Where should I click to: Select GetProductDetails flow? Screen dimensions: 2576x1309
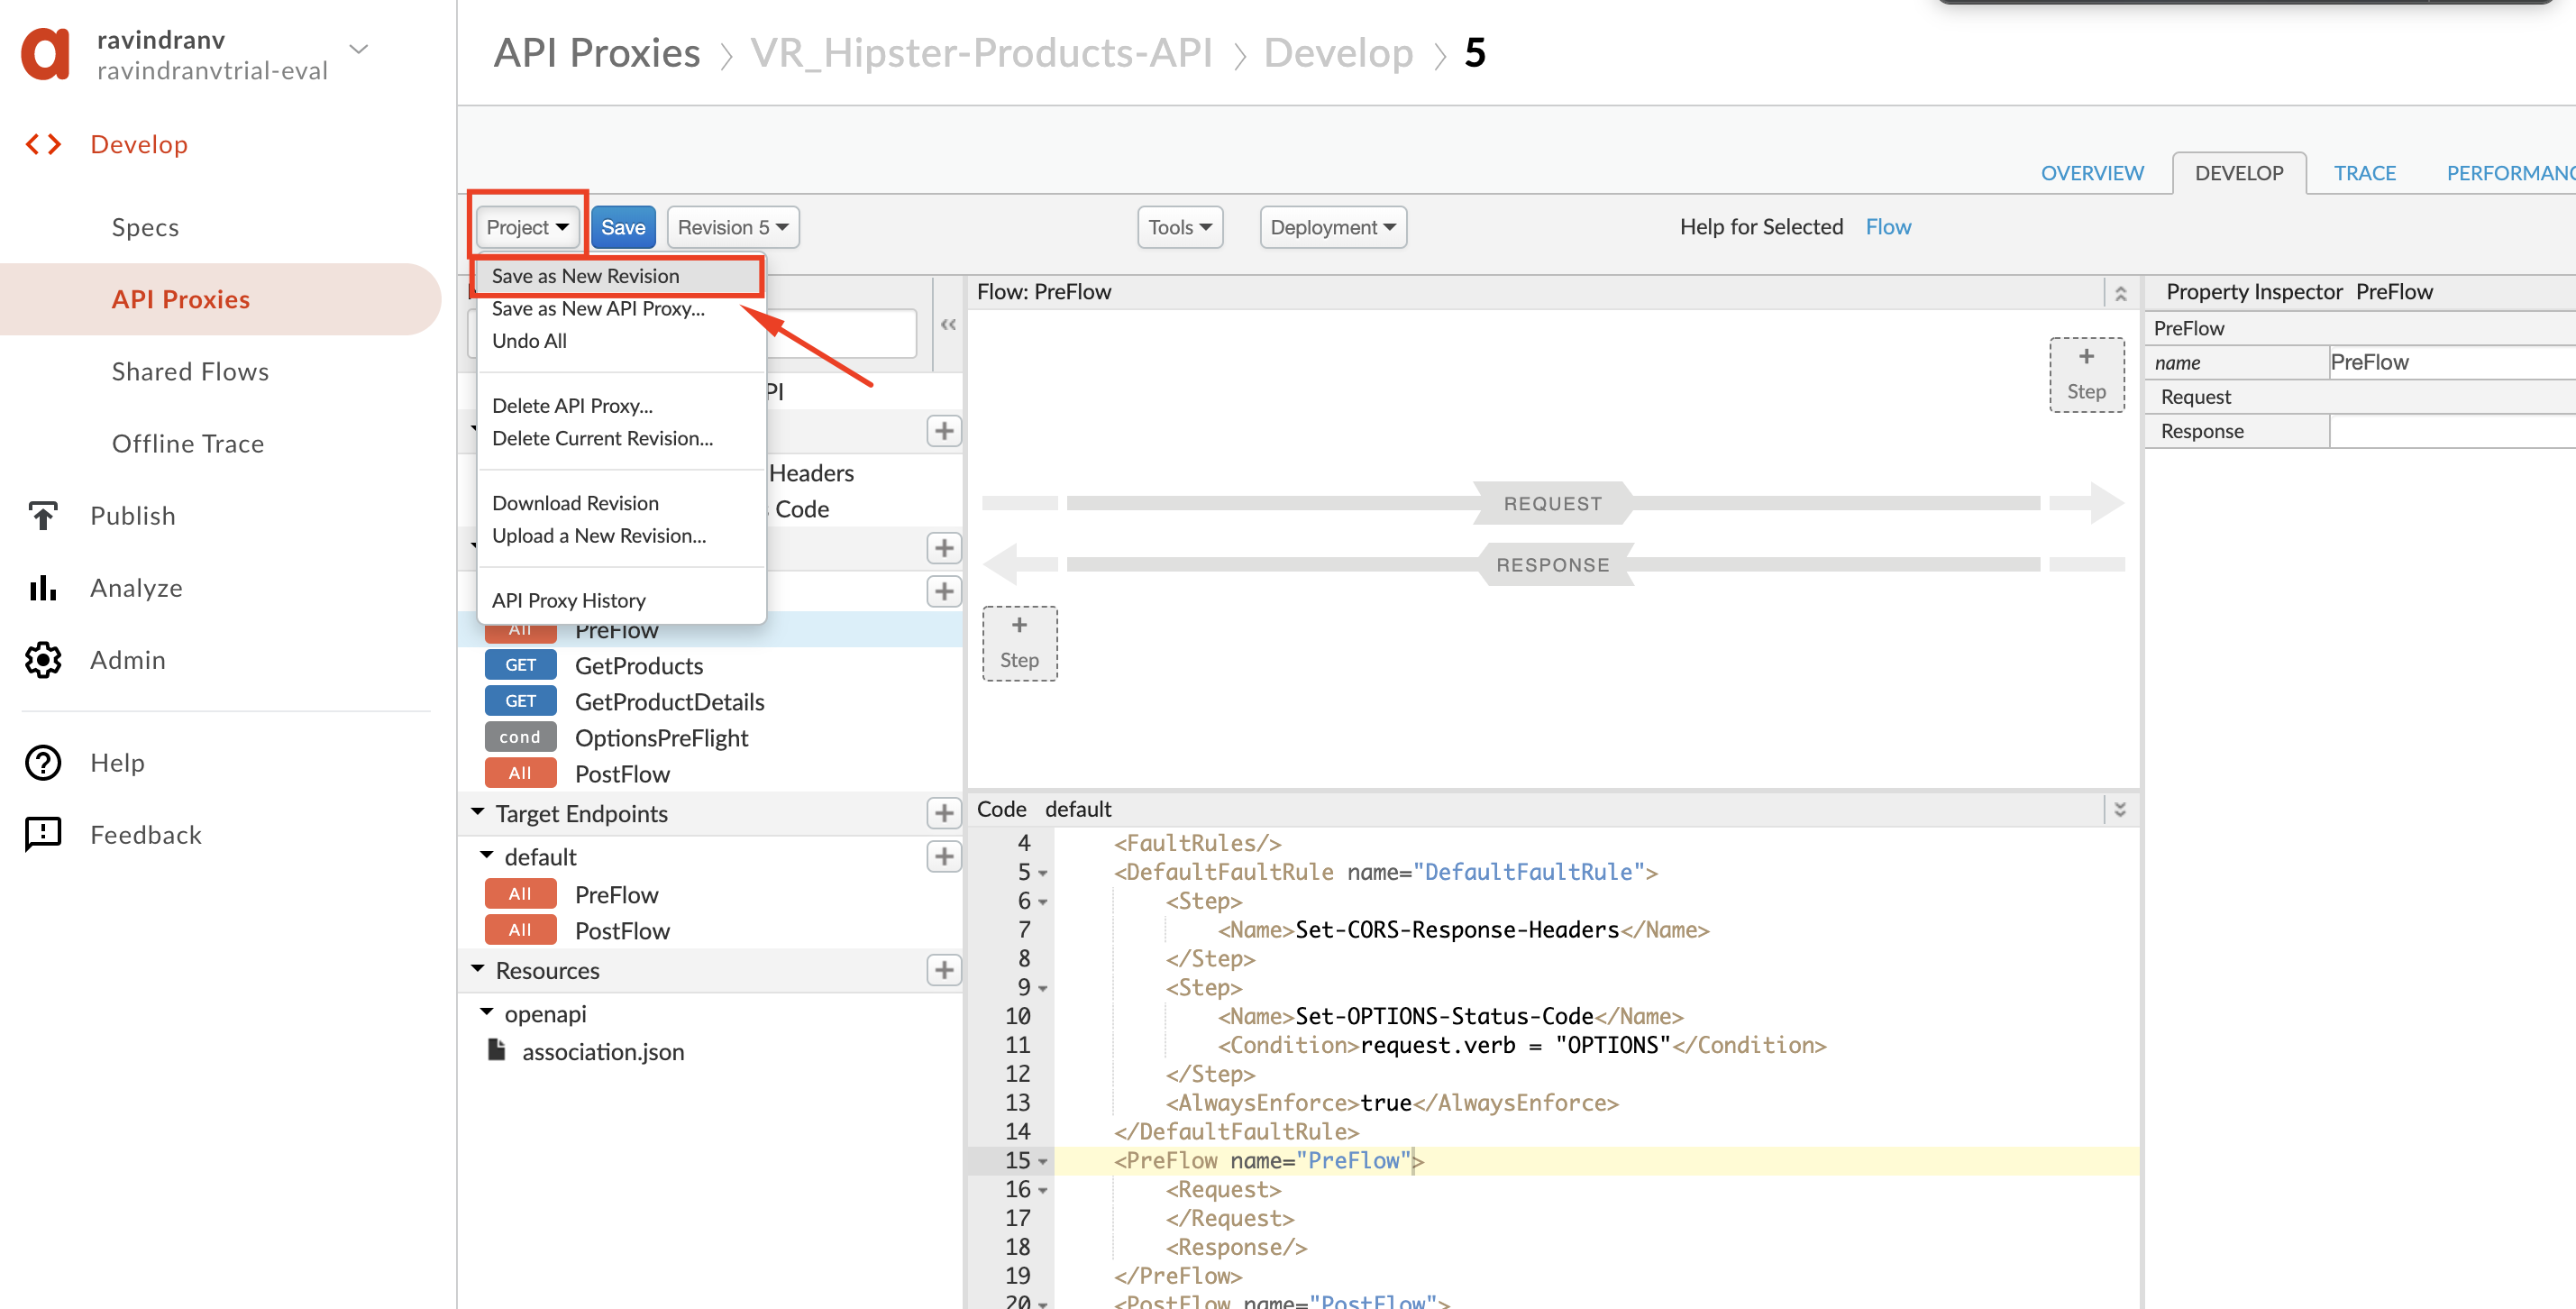(669, 701)
